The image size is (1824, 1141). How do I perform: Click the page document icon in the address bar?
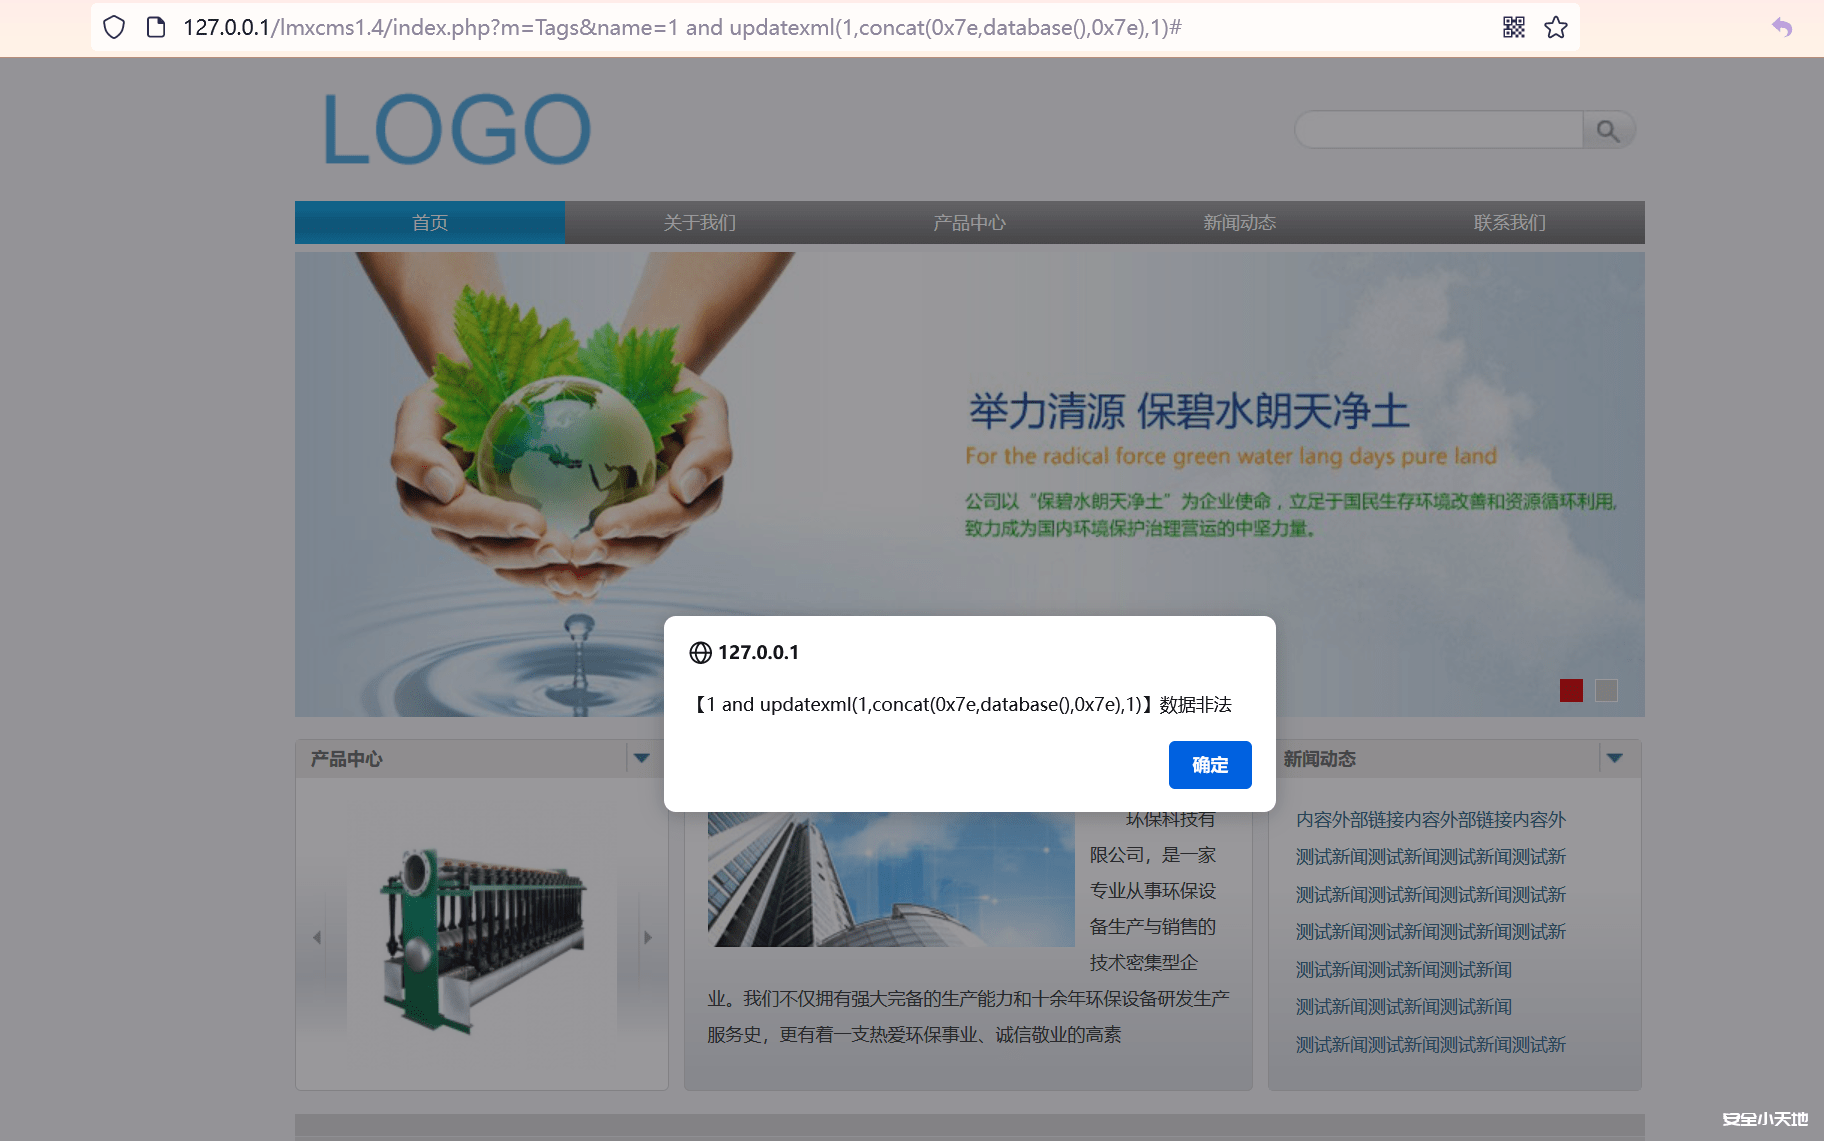(155, 27)
